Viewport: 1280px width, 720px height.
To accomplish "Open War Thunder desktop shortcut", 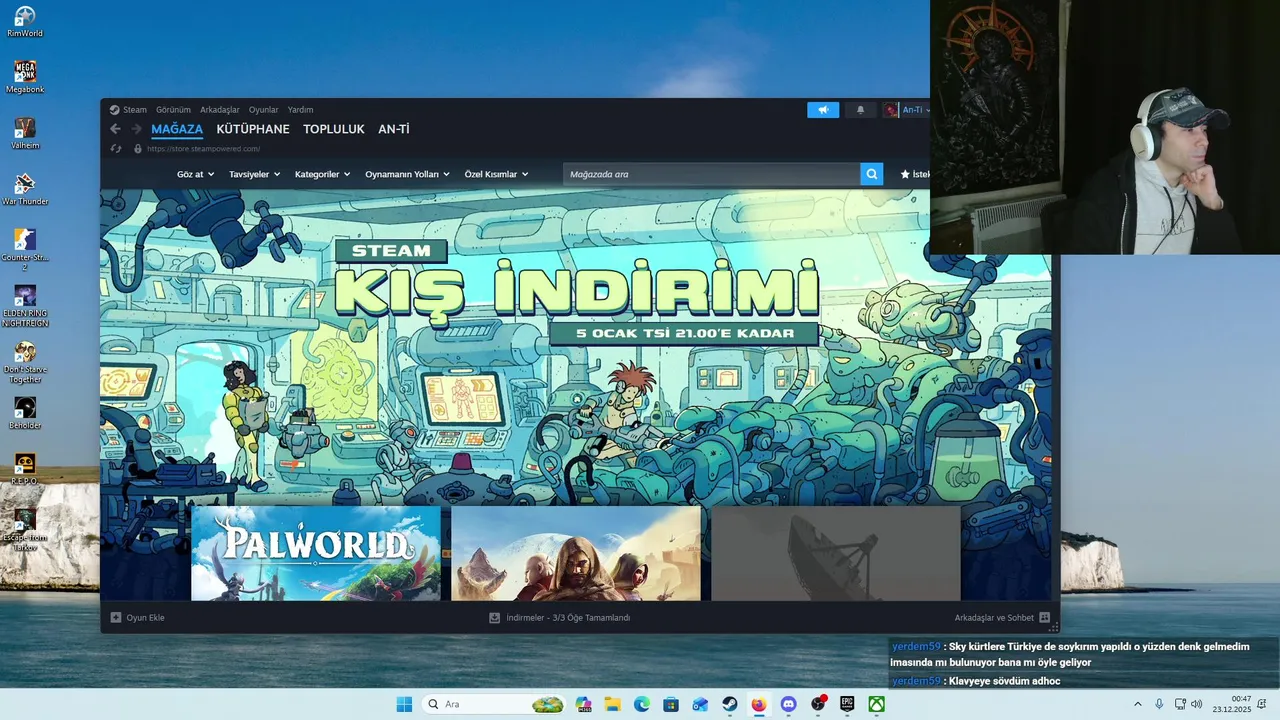I will pyautogui.click(x=25, y=190).
